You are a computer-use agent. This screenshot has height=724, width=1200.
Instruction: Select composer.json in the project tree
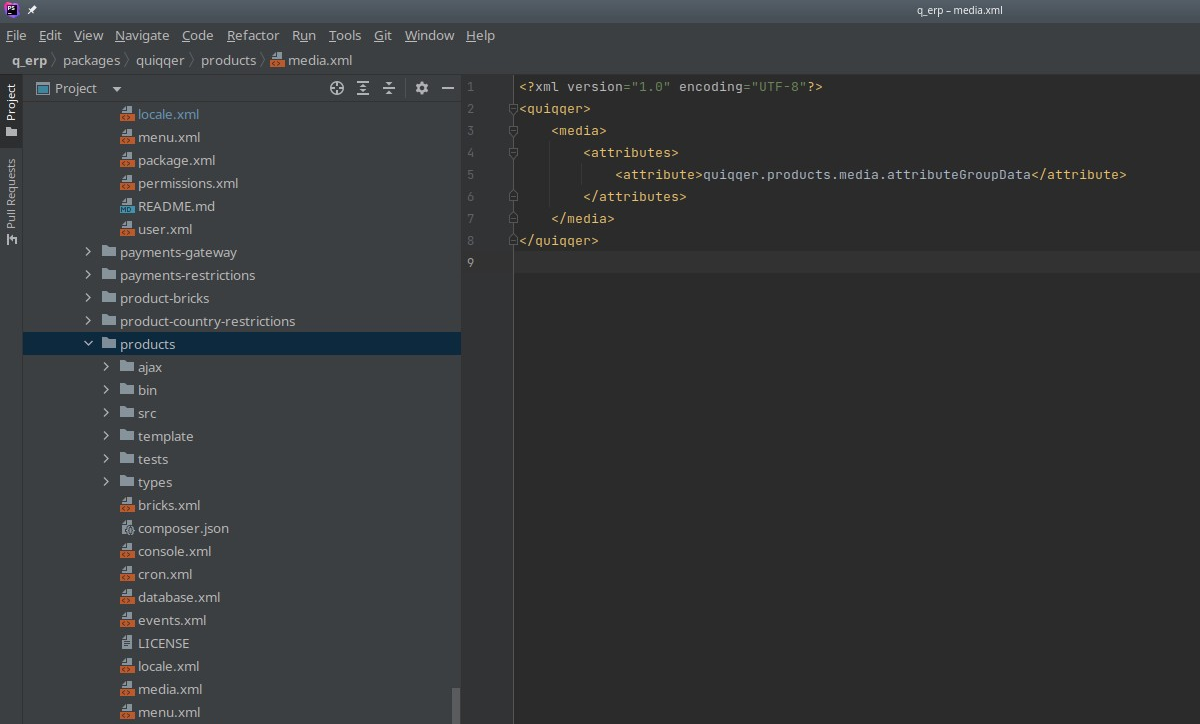[x=183, y=528]
